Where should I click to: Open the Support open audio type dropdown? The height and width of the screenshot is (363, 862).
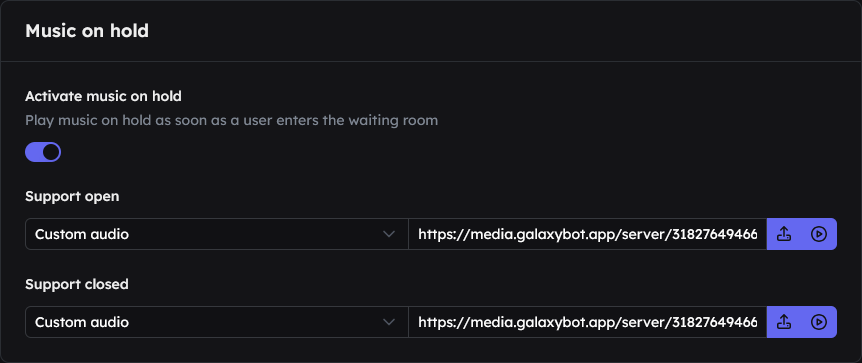pyautogui.click(x=217, y=234)
